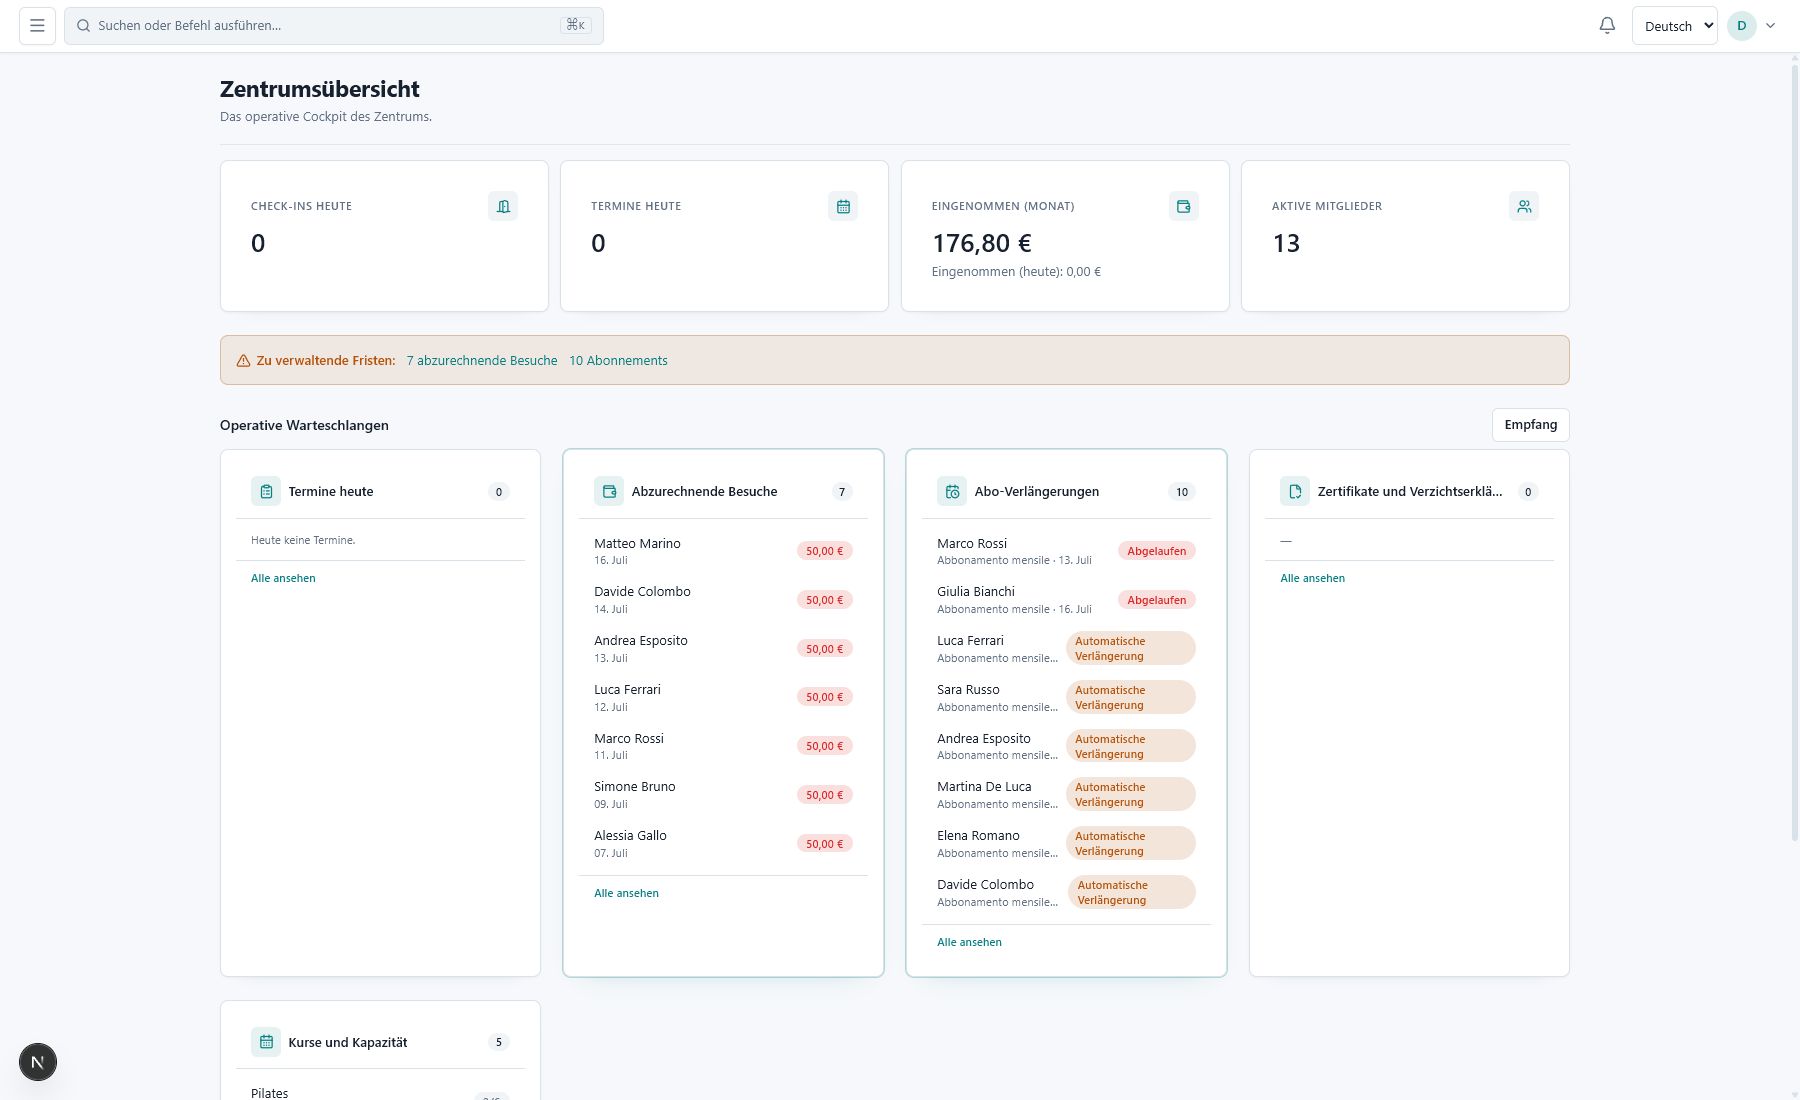1800x1100 pixels.
Task: Click the 50,00 € badge for Alessia Gallo
Action: coord(824,844)
